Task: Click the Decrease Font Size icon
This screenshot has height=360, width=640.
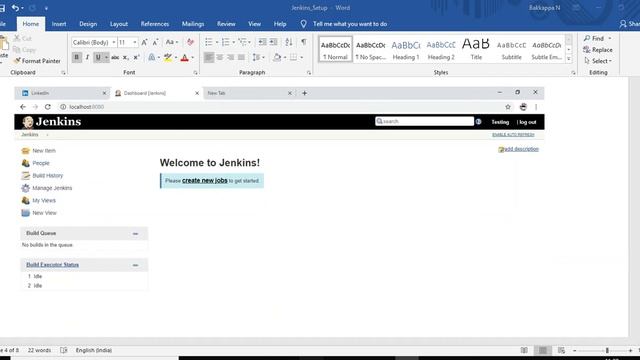Action: coord(155,42)
